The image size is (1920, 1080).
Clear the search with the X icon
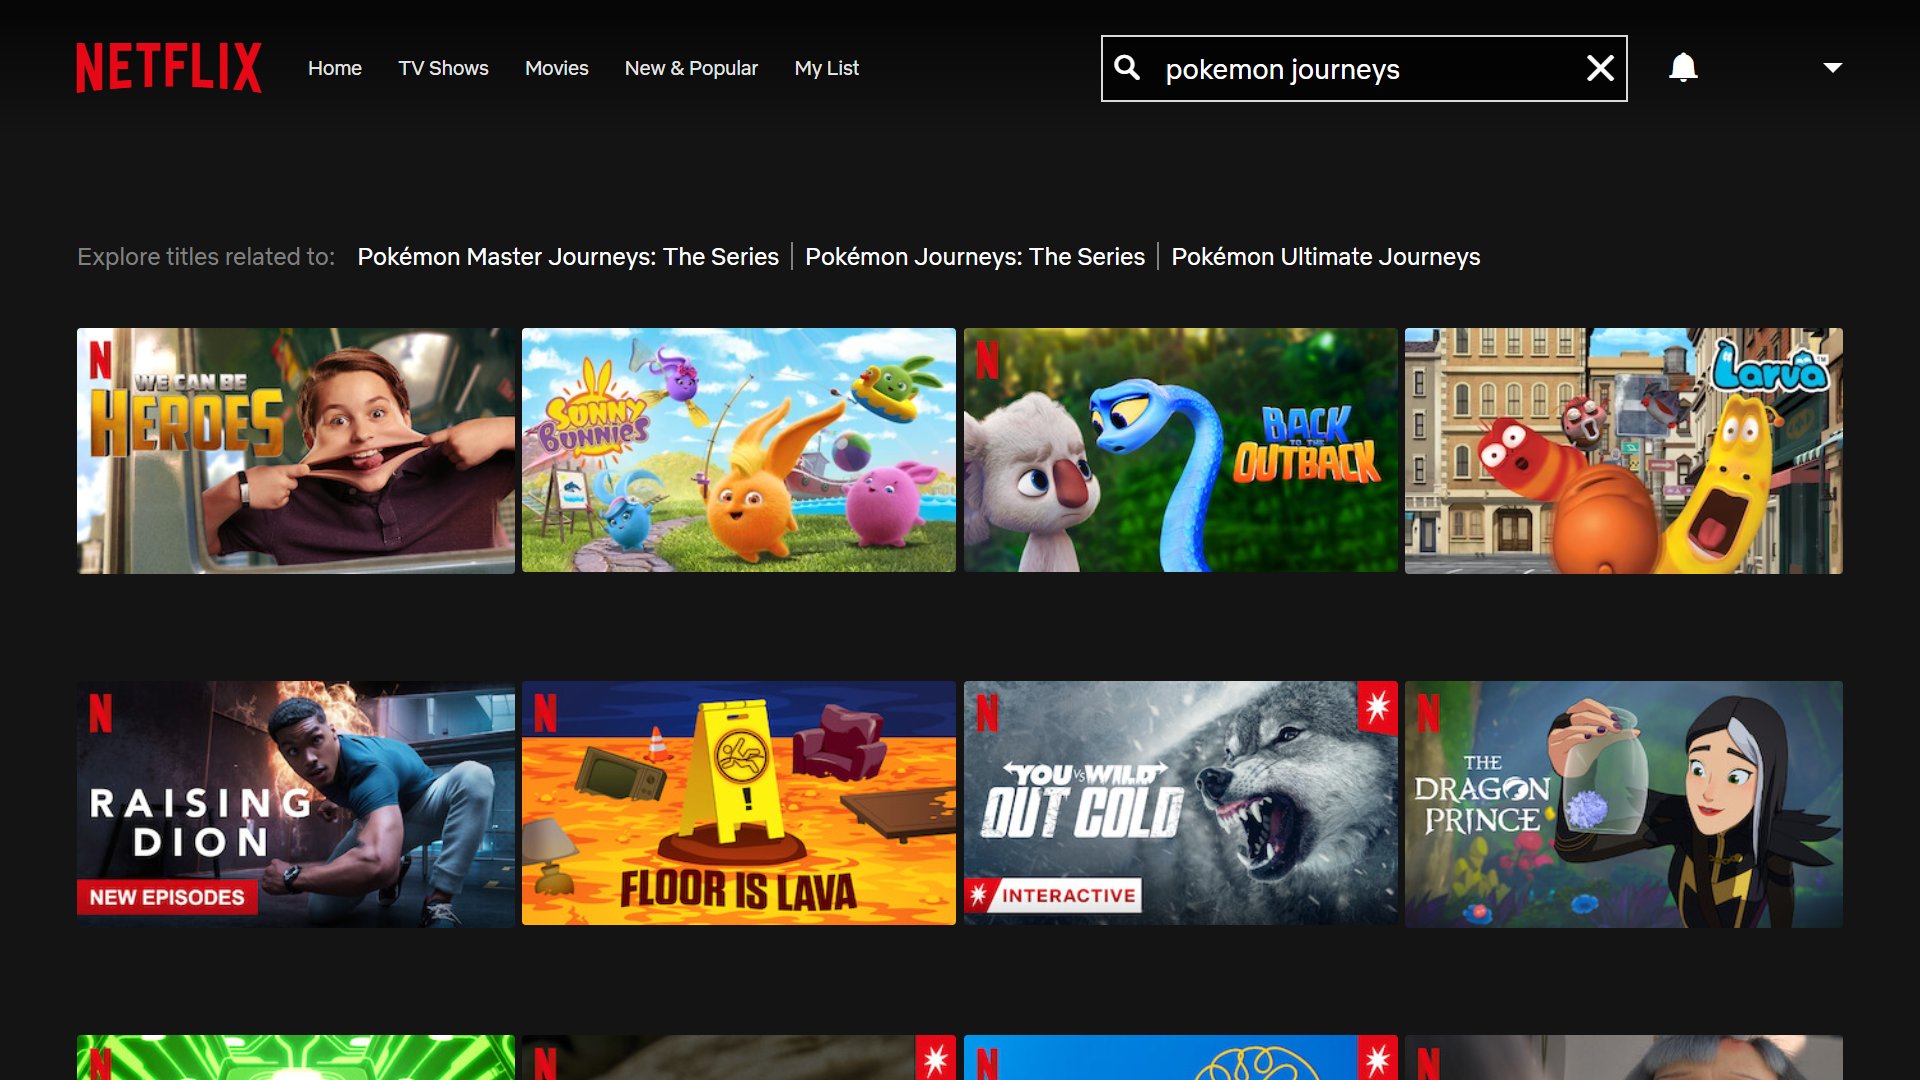1600,68
